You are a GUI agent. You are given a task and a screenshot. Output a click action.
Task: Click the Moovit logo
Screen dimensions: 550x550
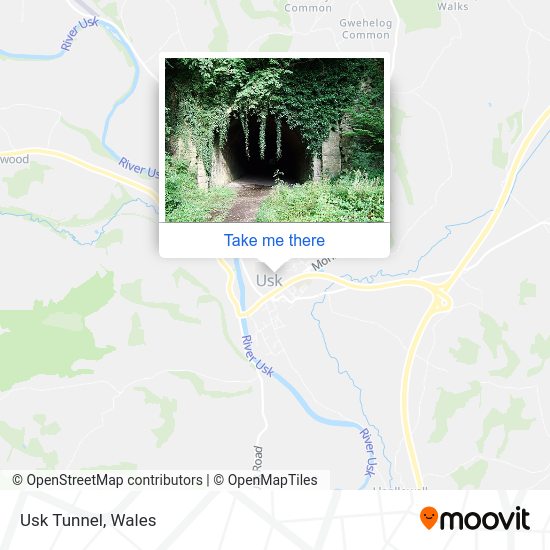point(475,518)
